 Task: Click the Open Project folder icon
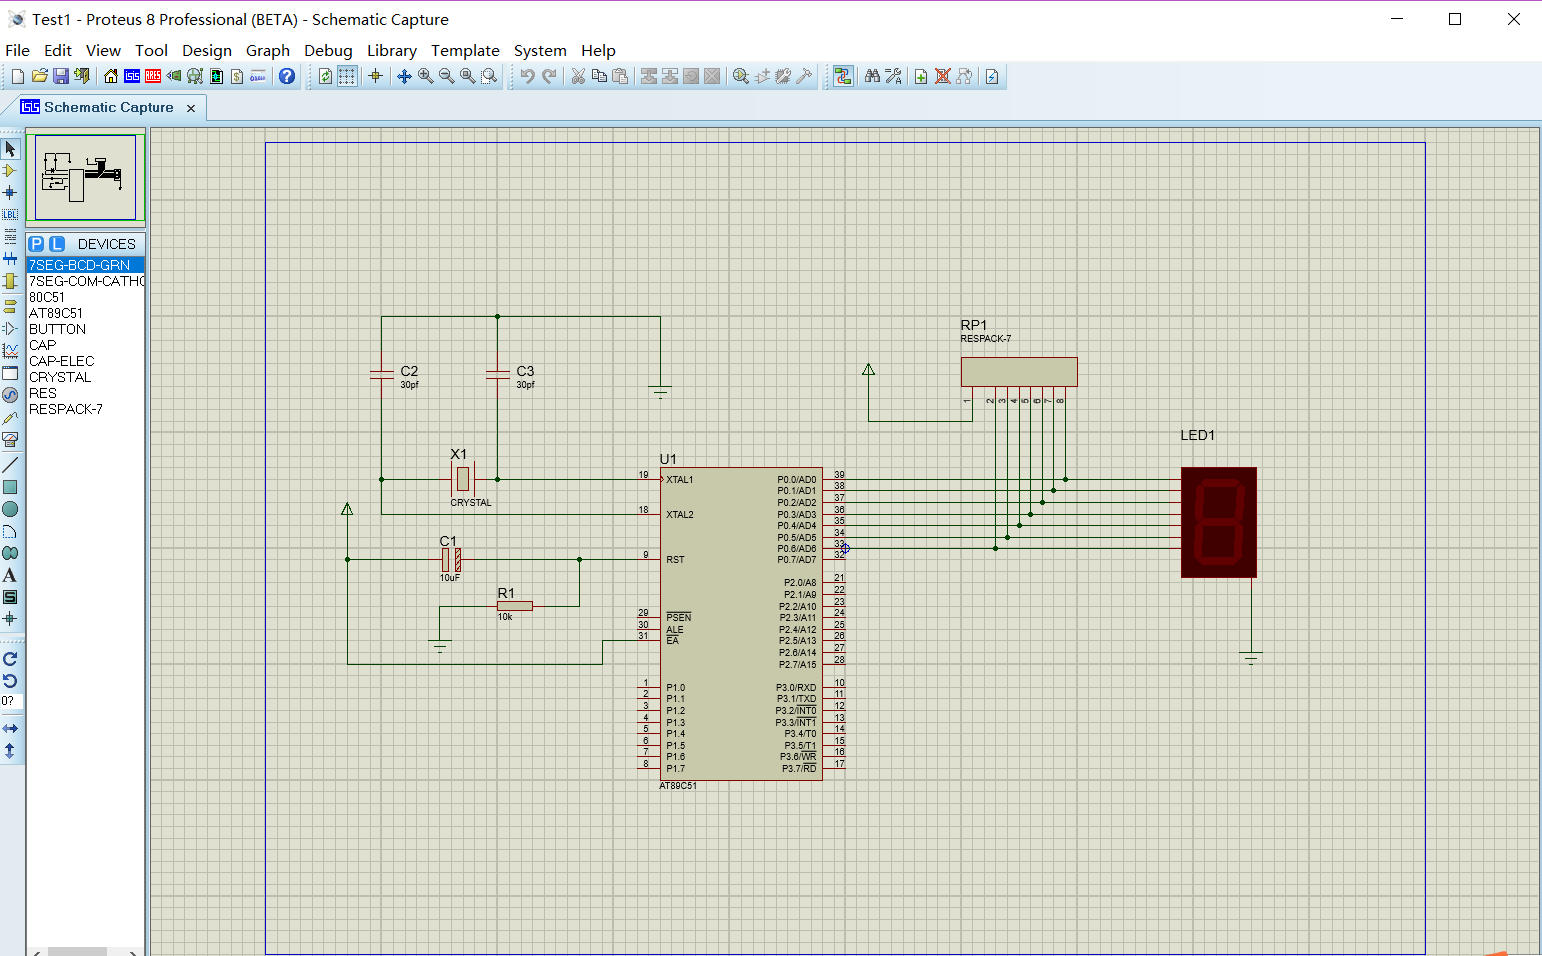pos(40,76)
